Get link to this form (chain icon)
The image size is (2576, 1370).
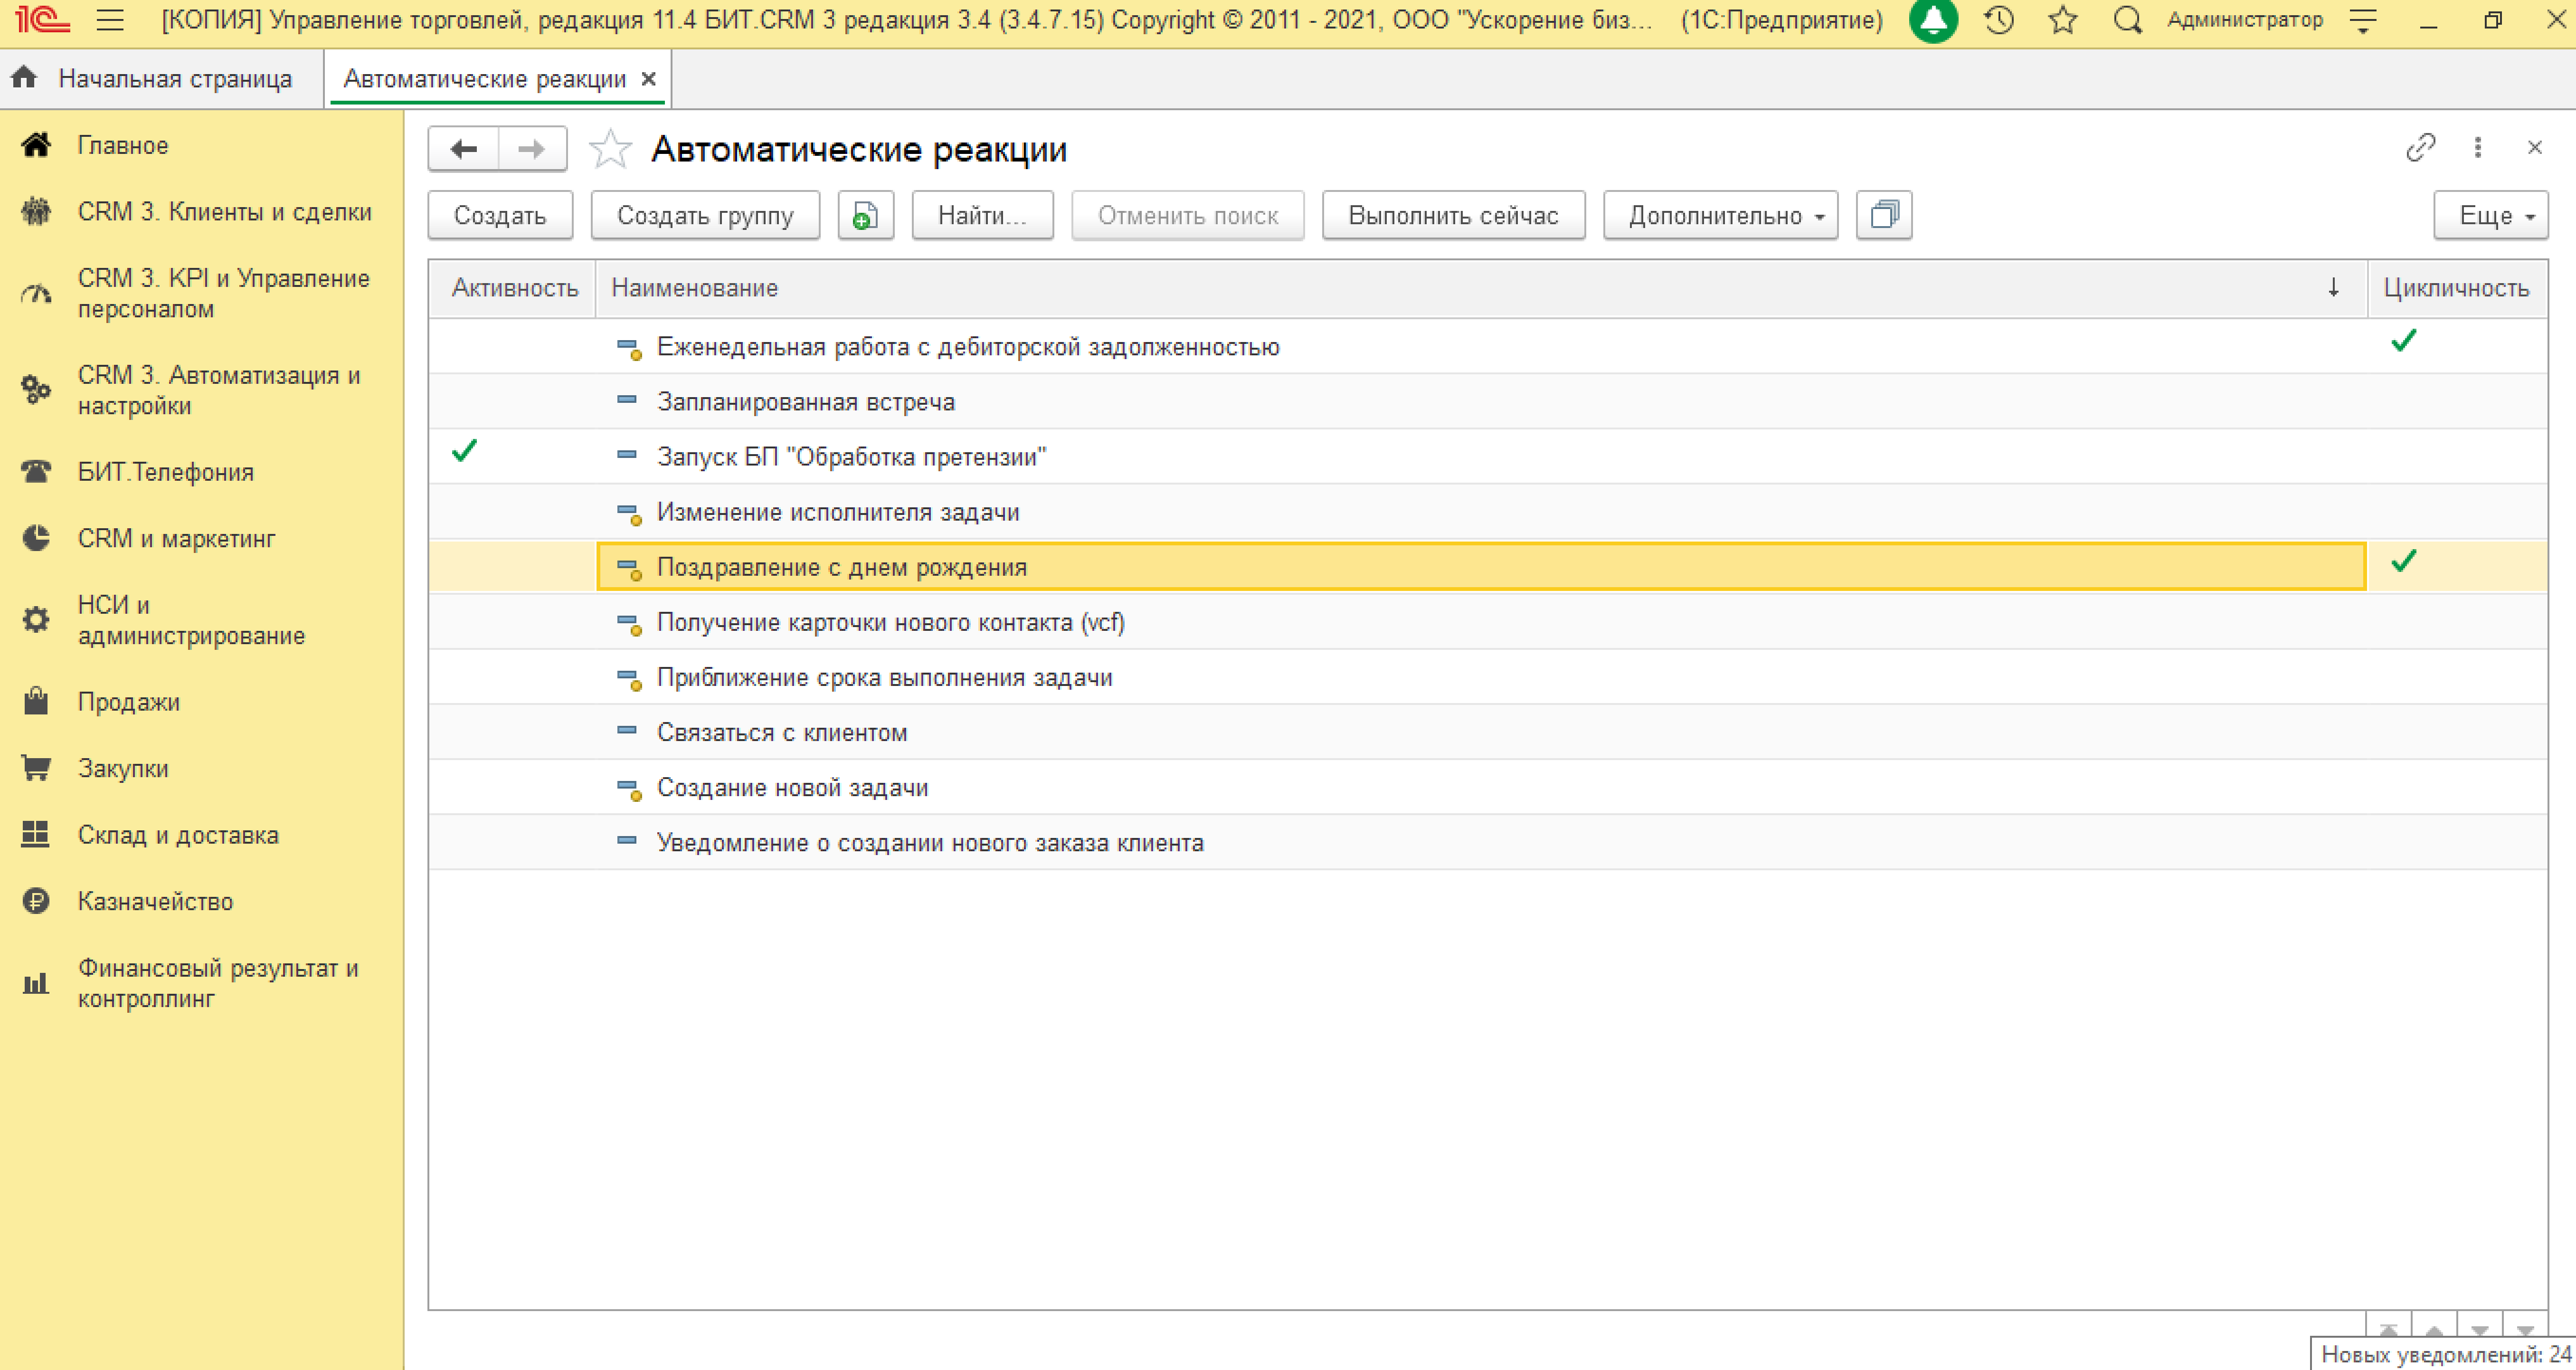pyautogui.click(x=2420, y=148)
